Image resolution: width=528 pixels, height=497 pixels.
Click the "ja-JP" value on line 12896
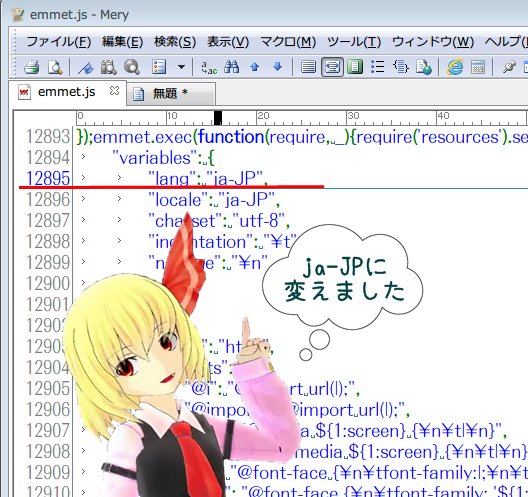click(247, 200)
